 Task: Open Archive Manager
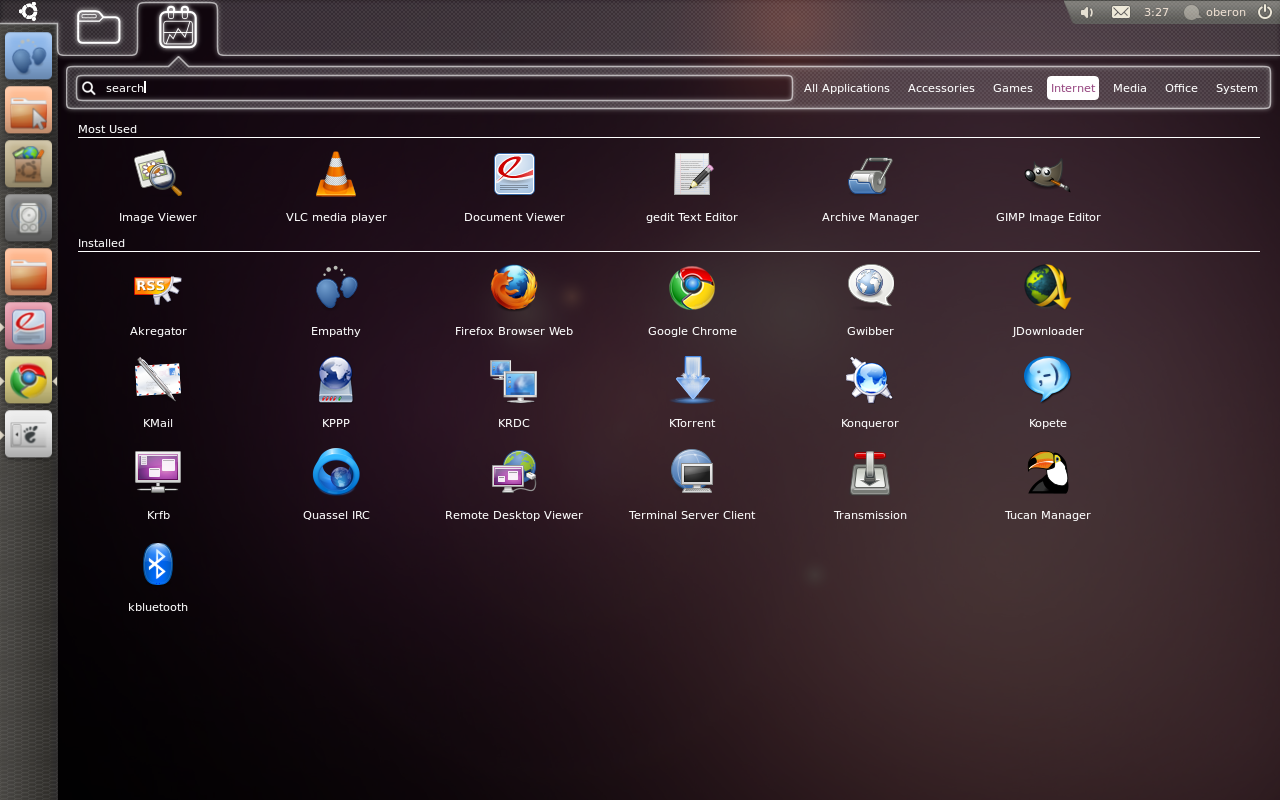pyautogui.click(x=870, y=176)
